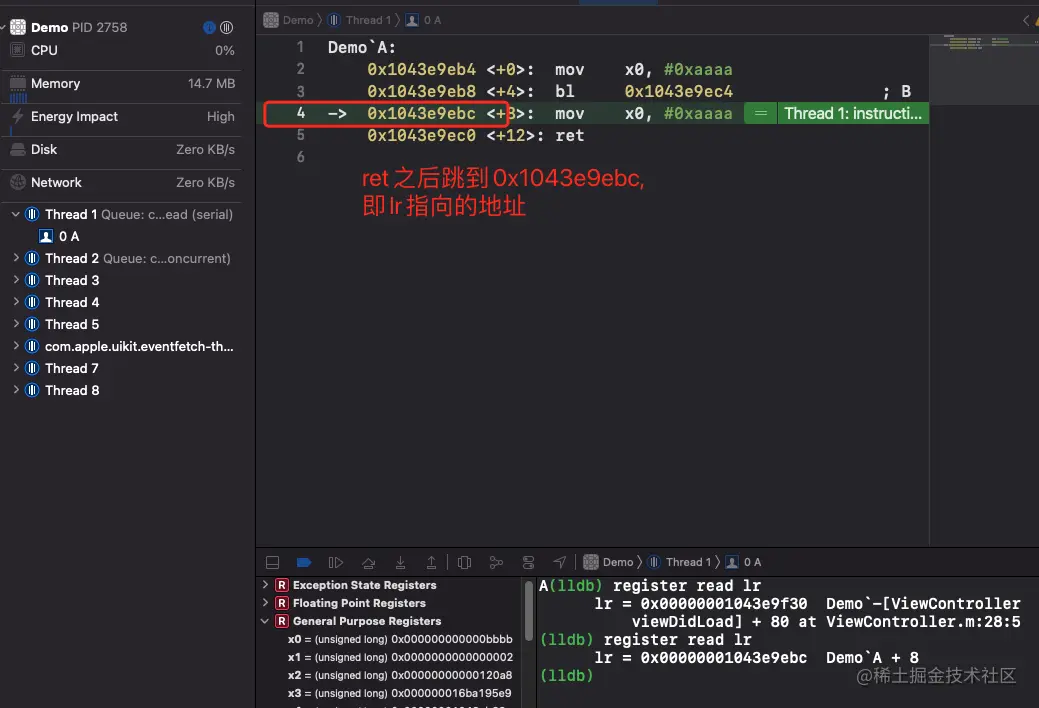Select register x3 value row
1039x708 pixels.
pyautogui.click(x=400, y=693)
